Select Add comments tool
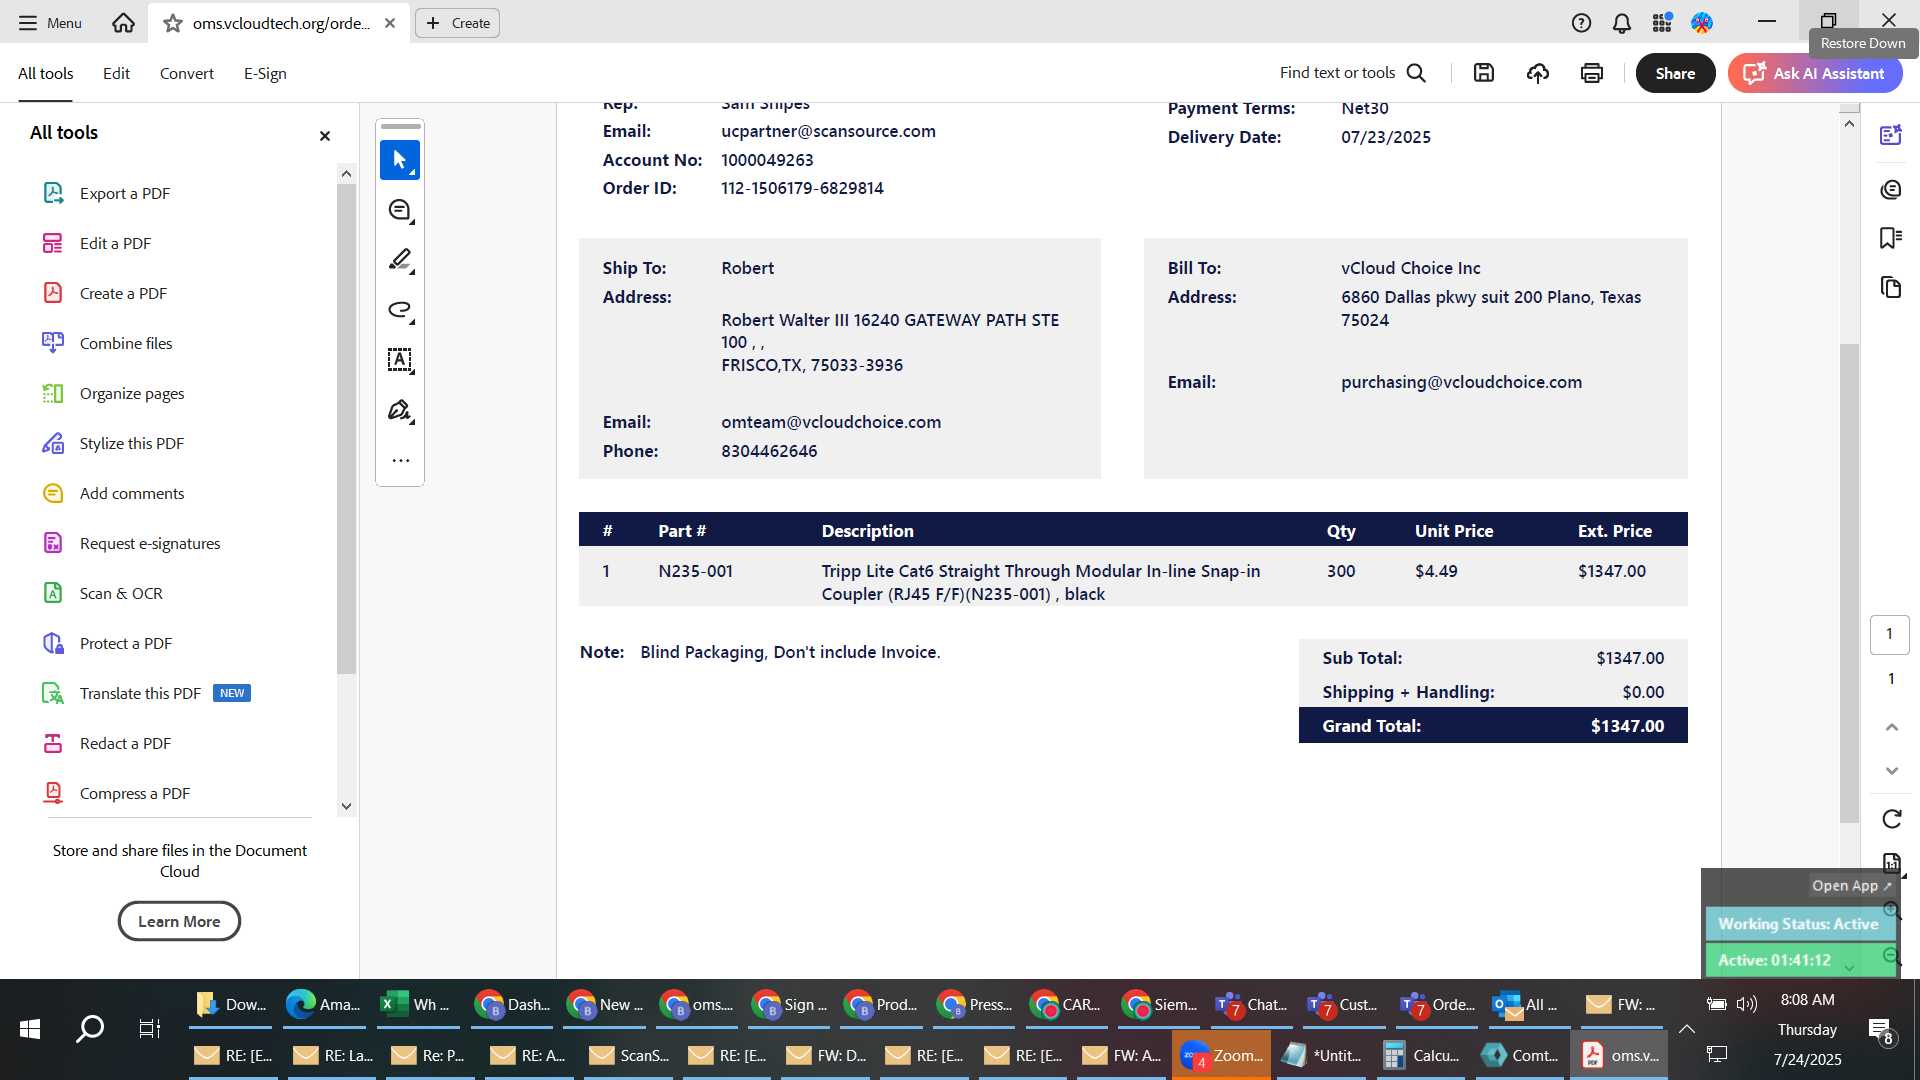The height and width of the screenshot is (1080, 1920). point(113,493)
